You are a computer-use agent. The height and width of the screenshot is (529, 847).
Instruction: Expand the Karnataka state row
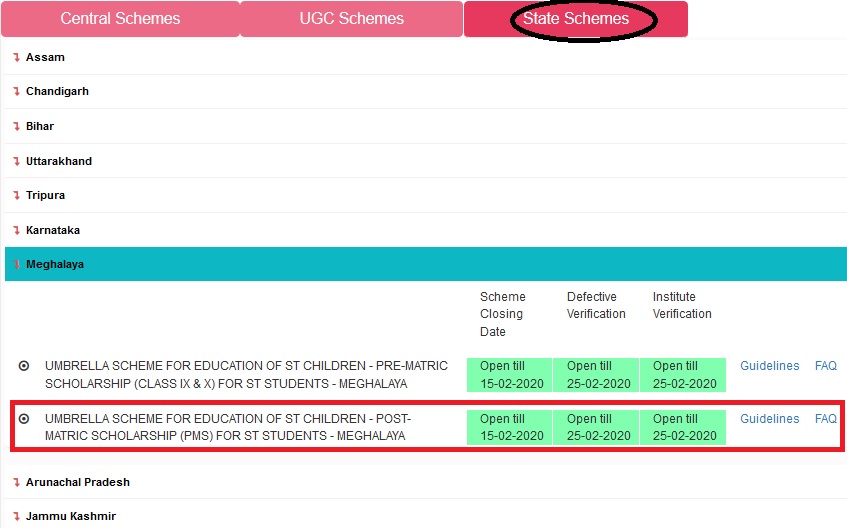426,230
